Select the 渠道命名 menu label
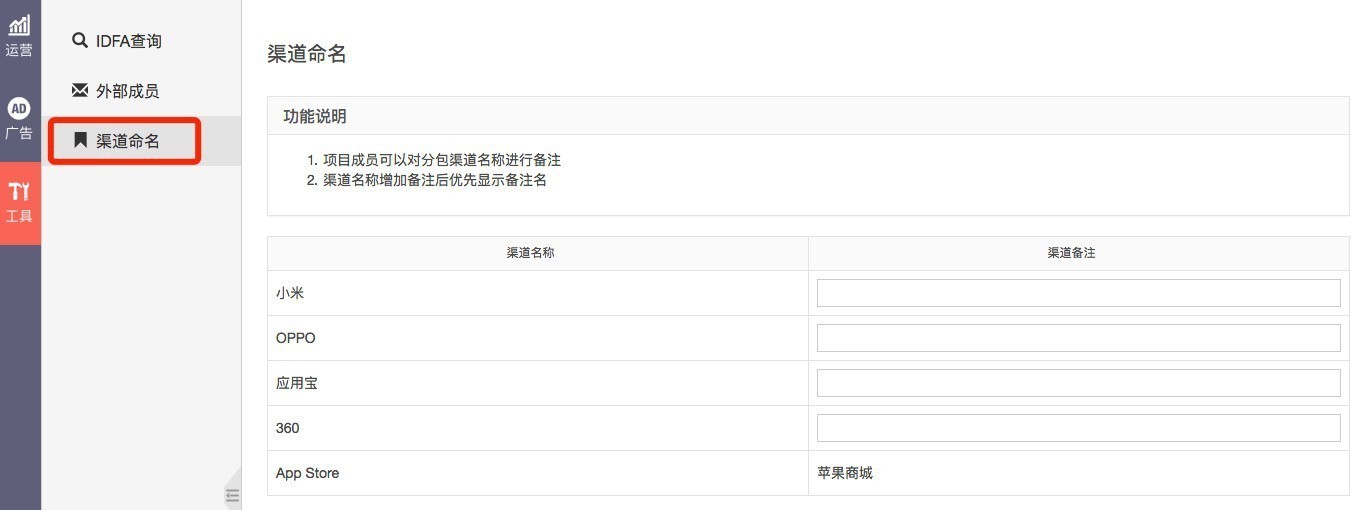The width and height of the screenshot is (1356, 510). (x=127, y=141)
